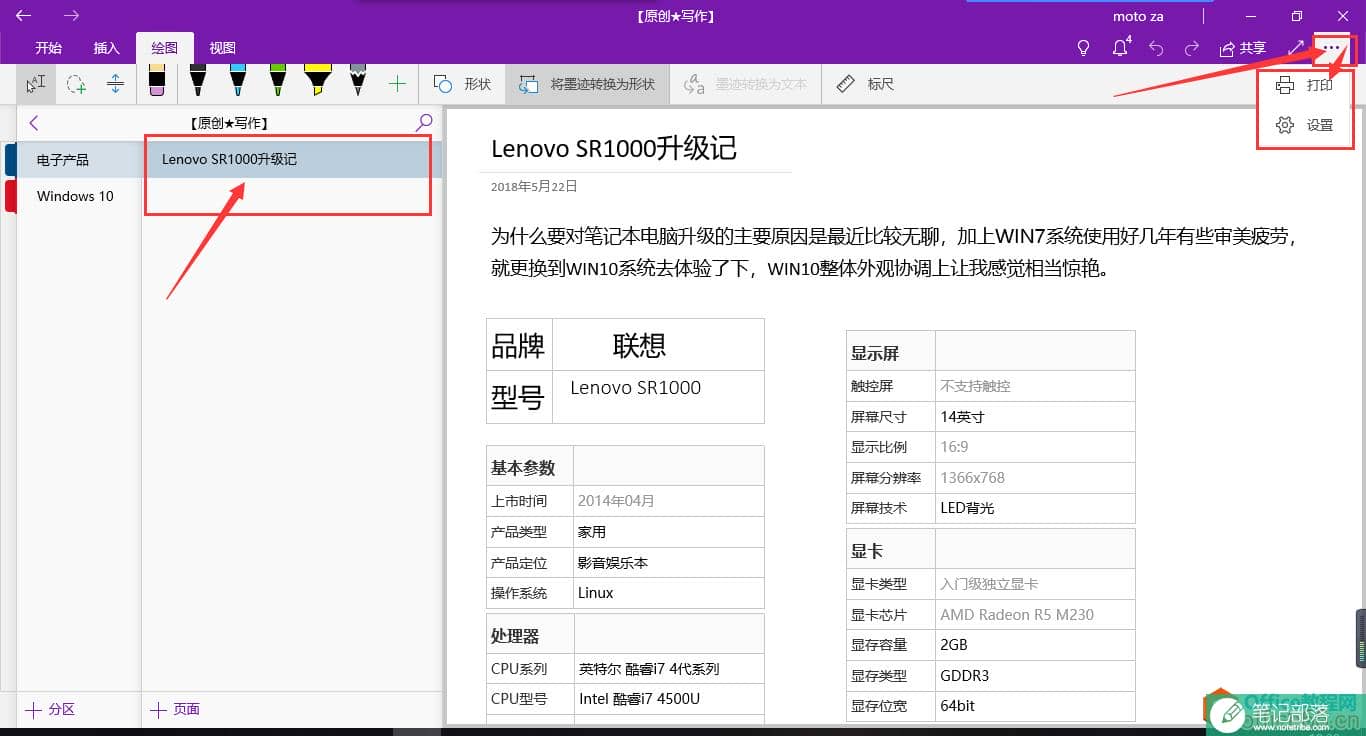Click the account name moto za
The image size is (1366, 736).
tap(1138, 16)
